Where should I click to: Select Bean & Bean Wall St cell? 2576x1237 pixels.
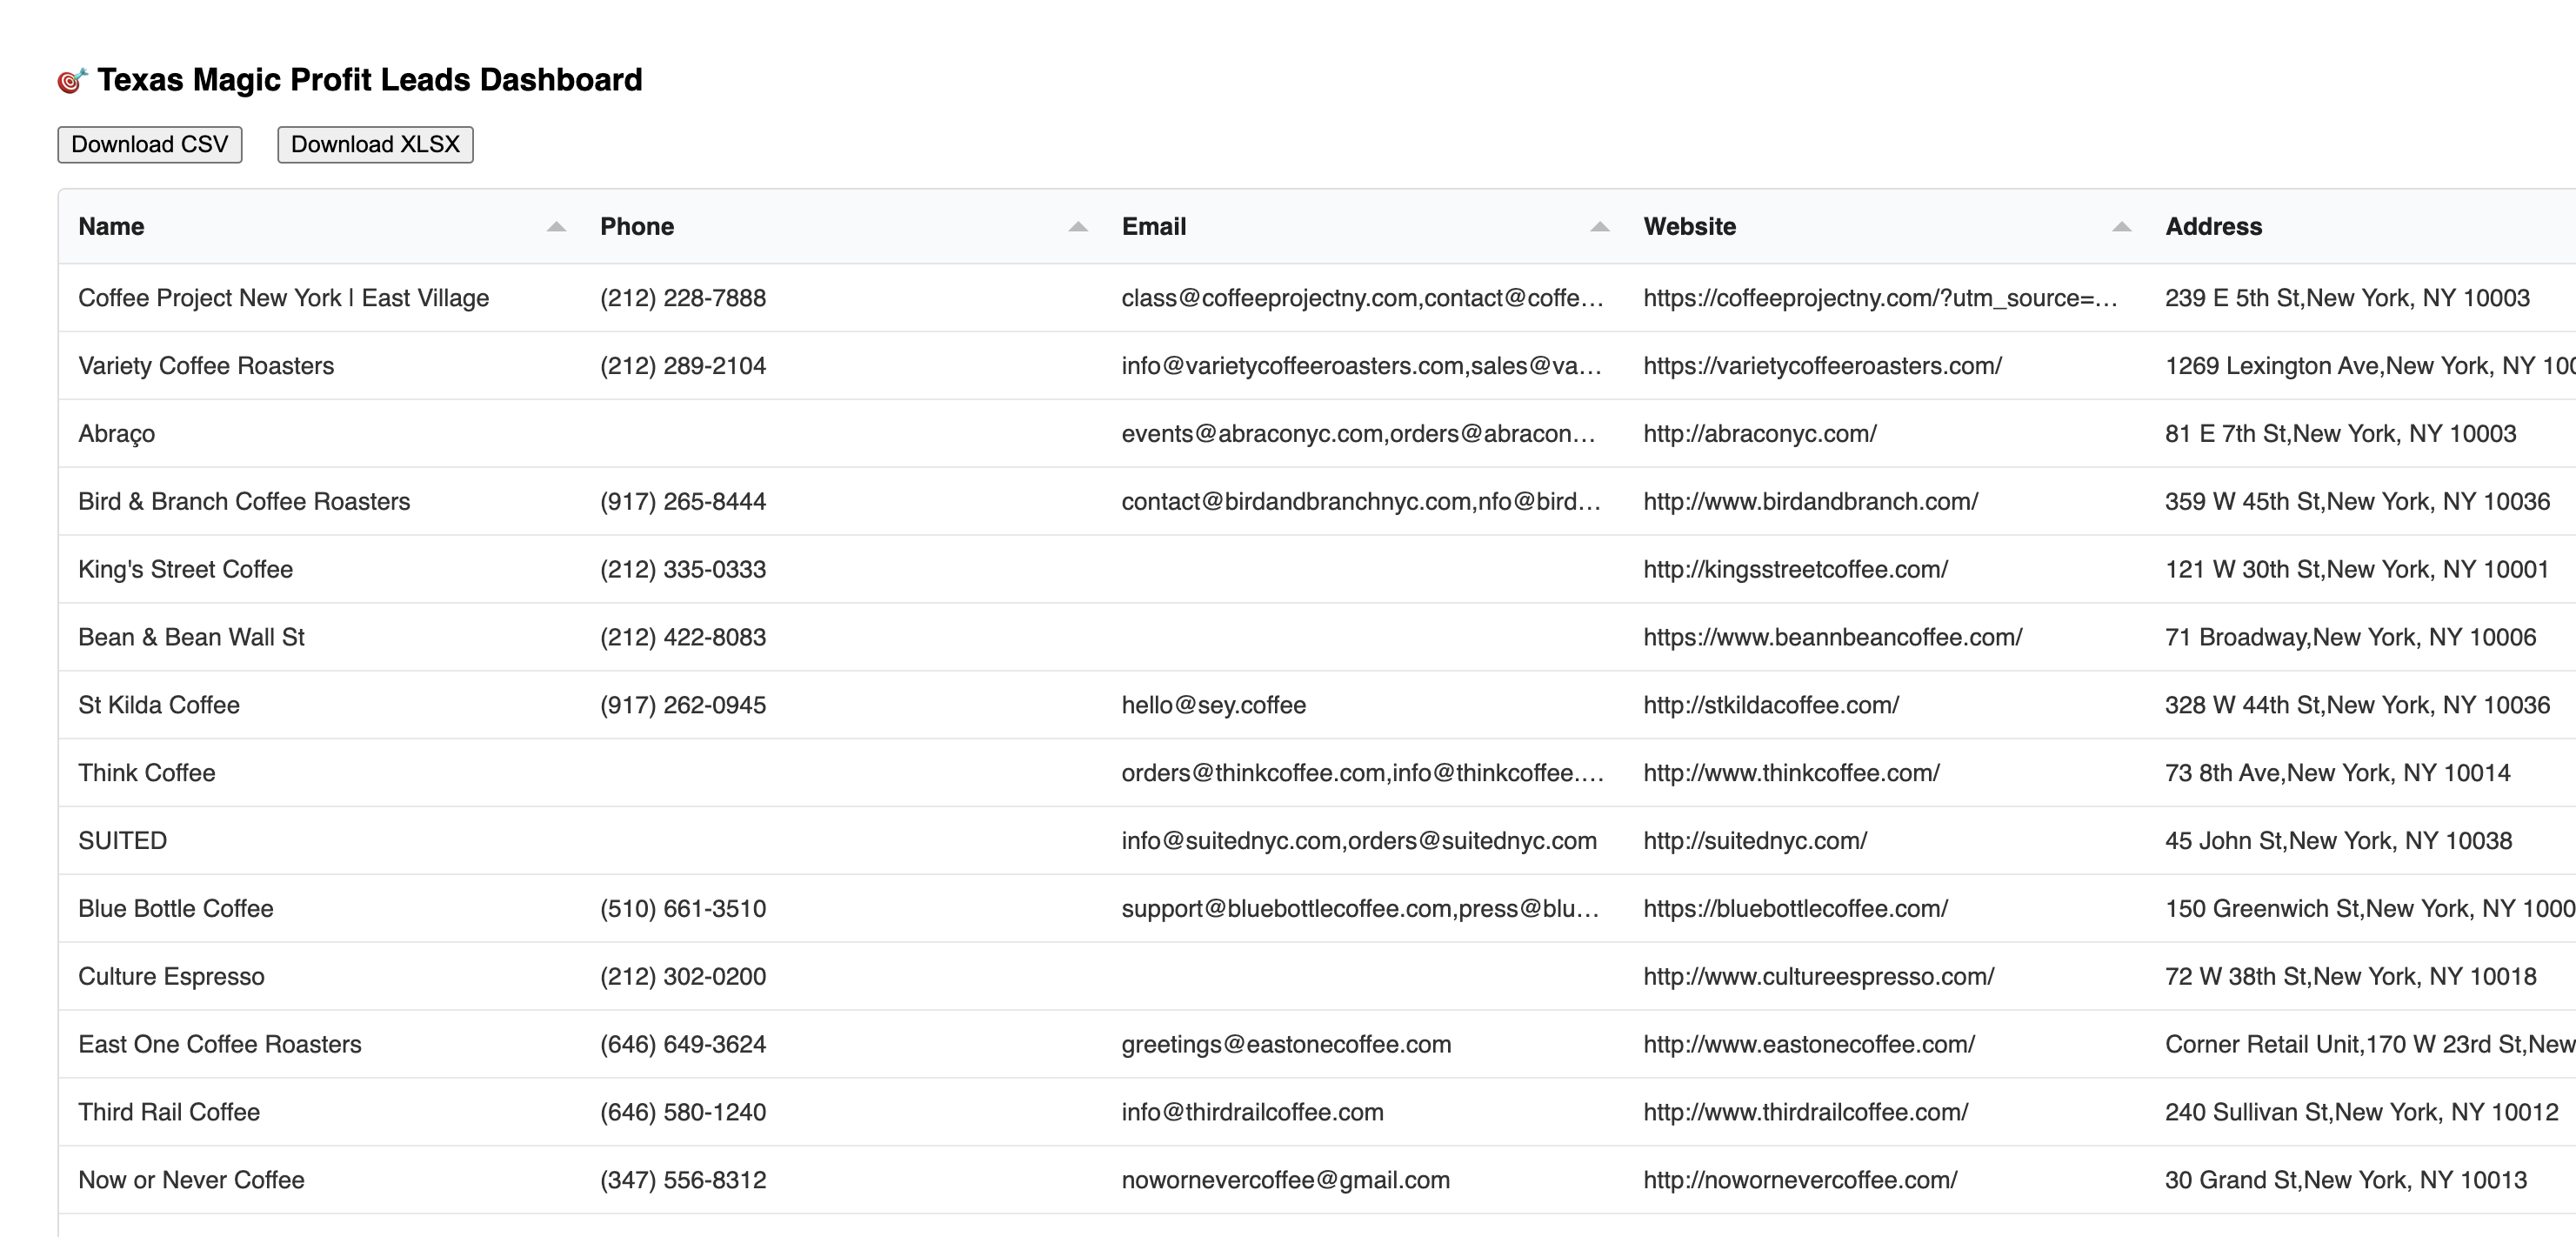pyautogui.click(x=319, y=638)
